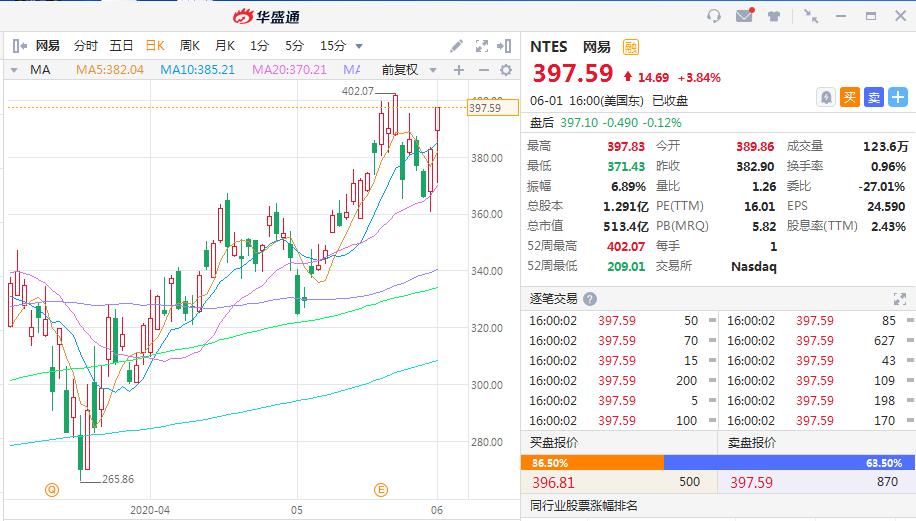Minimize the 华盛通 window
The width and height of the screenshot is (916, 521).
point(841,16)
